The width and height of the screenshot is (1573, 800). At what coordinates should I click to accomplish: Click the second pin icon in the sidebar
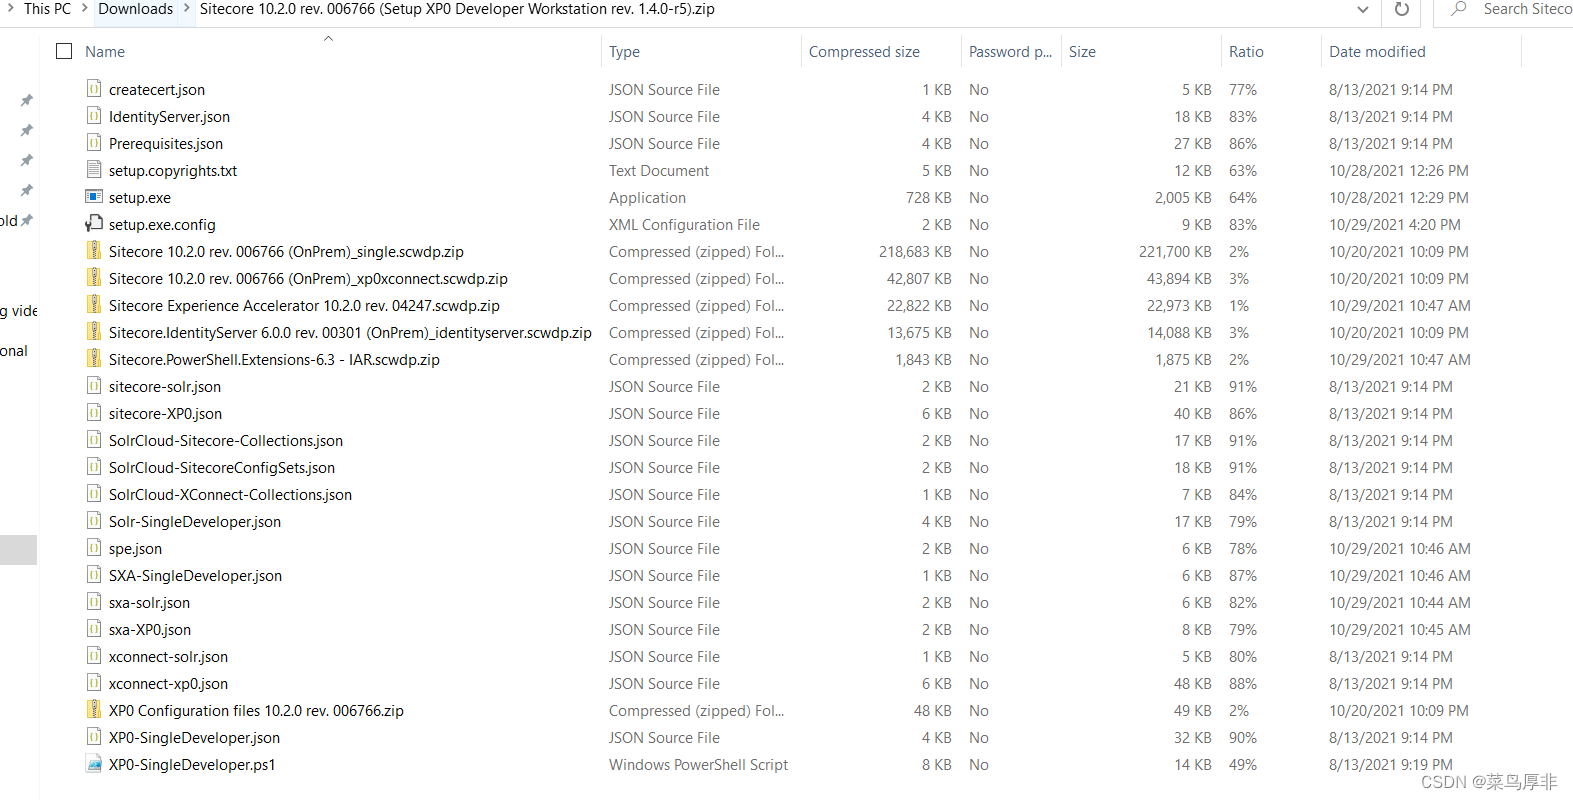click(27, 130)
